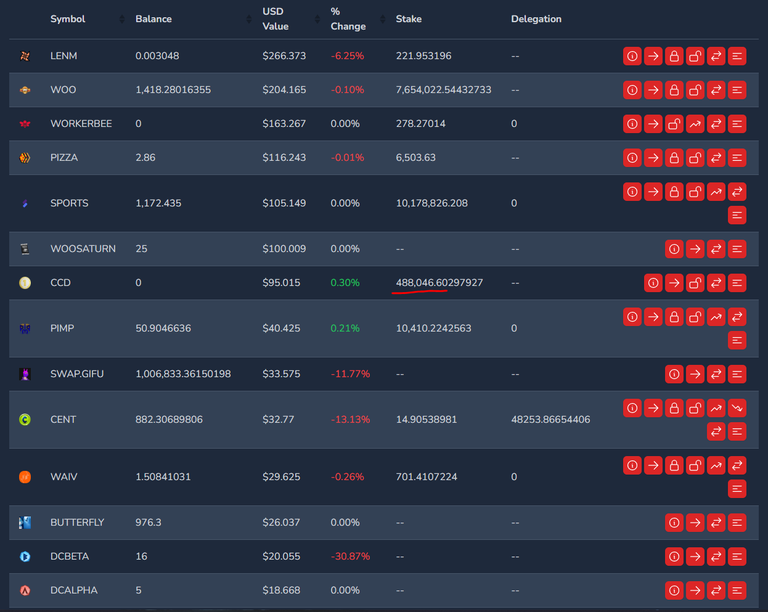Stake WAIV using the lock icon
768x612 pixels.
[674, 465]
